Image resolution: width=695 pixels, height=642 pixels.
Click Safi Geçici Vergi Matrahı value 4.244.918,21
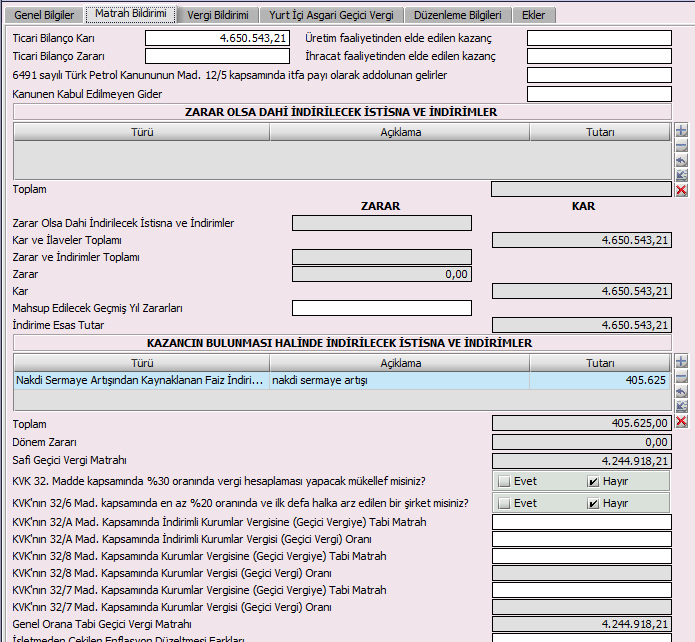[x=582, y=461]
